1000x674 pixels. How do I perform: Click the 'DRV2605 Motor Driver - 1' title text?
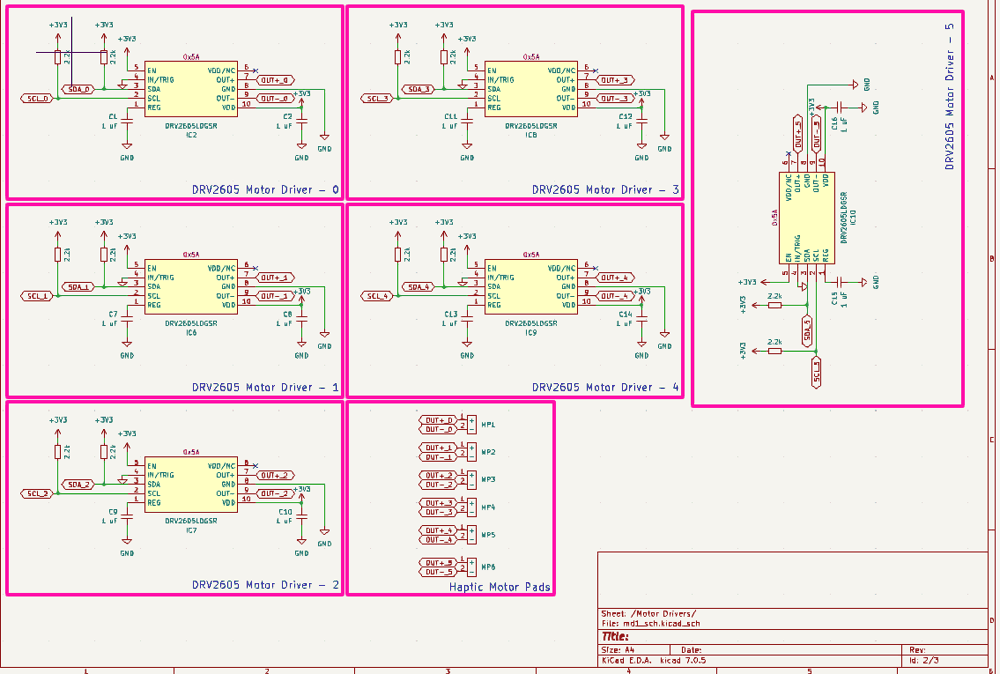265,387
